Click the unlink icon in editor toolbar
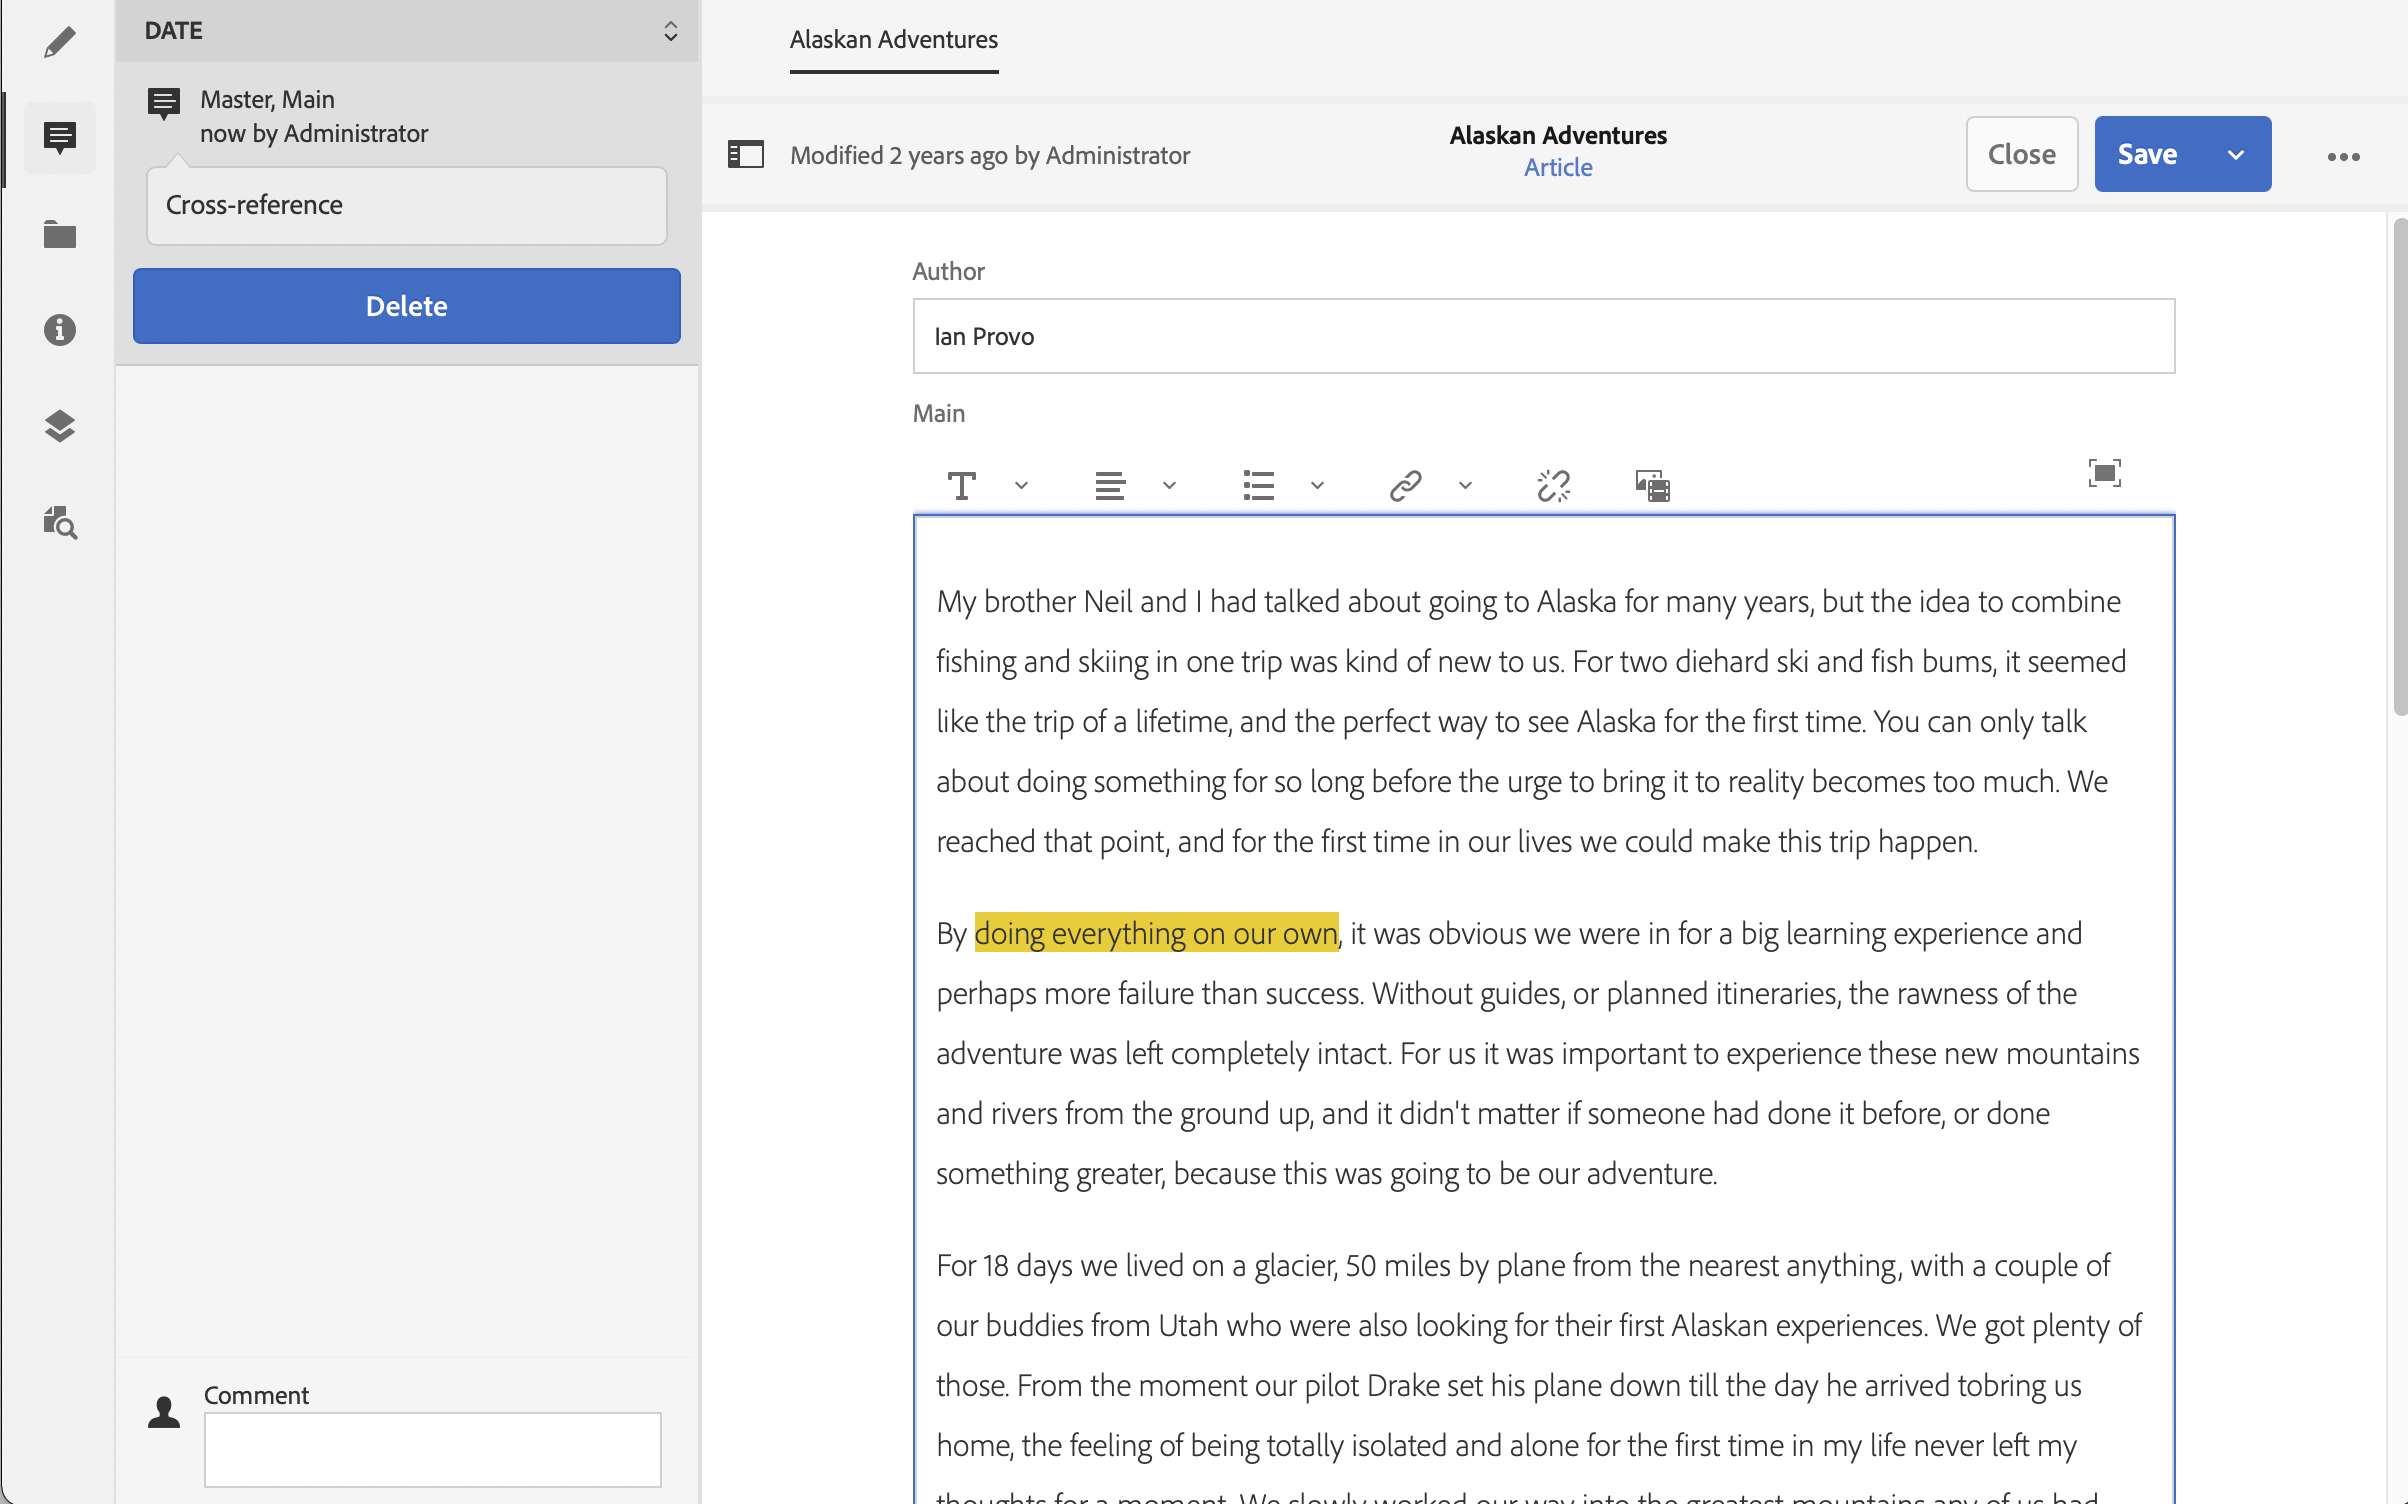 coord(1553,486)
